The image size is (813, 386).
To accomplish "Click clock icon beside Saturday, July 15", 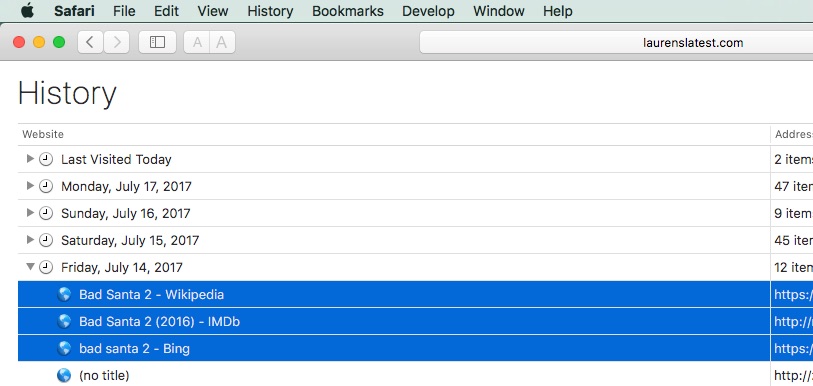I will coord(46,240).
